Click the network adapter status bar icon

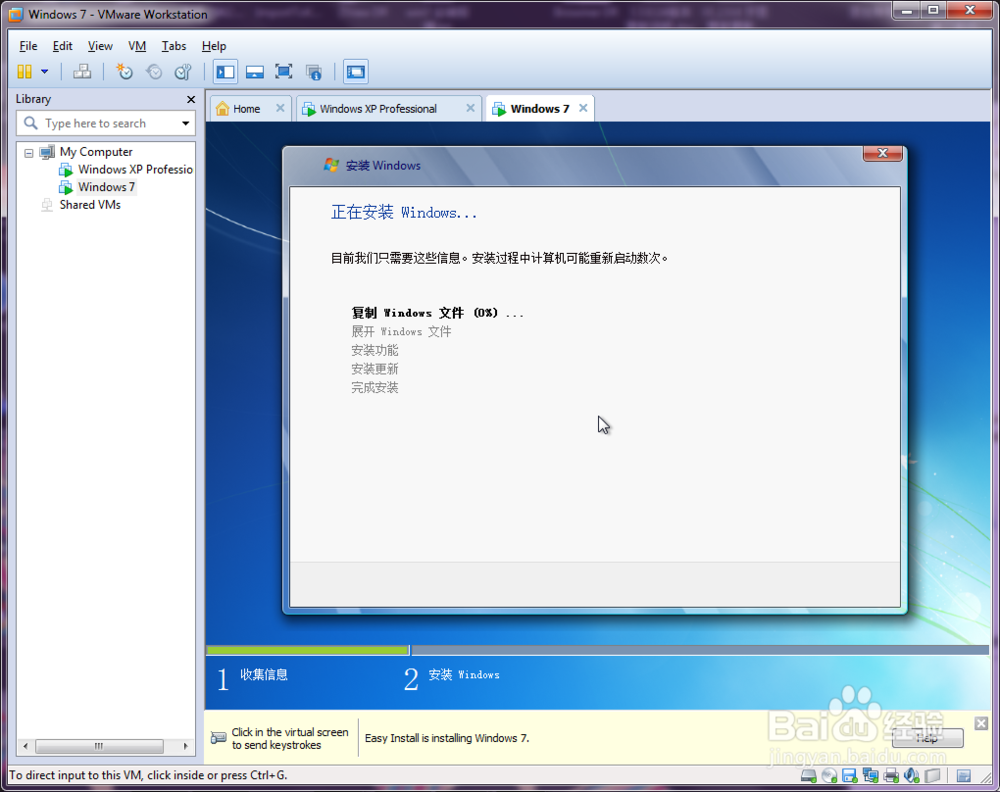(871, 775)
